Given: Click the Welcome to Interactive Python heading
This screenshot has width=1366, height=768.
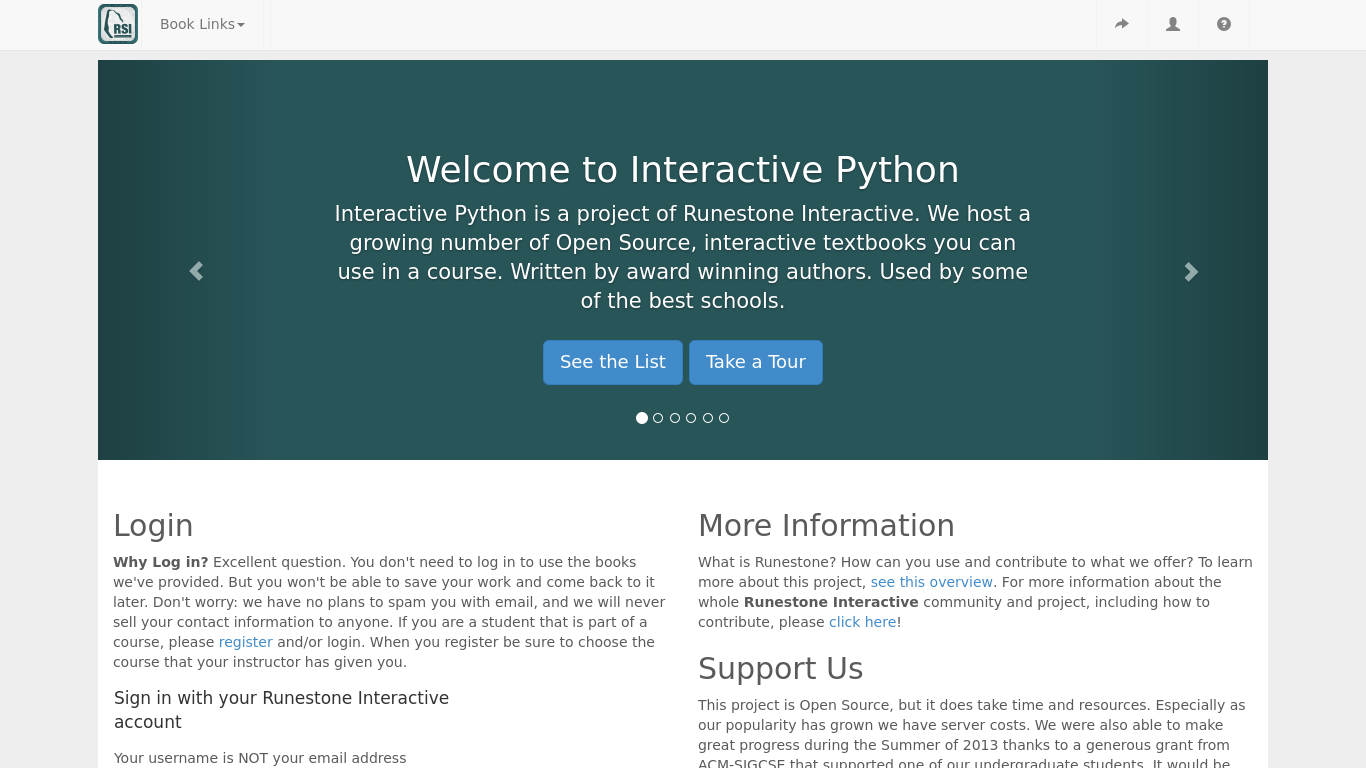Looking at the screenshot, I should tap(683, 170).
